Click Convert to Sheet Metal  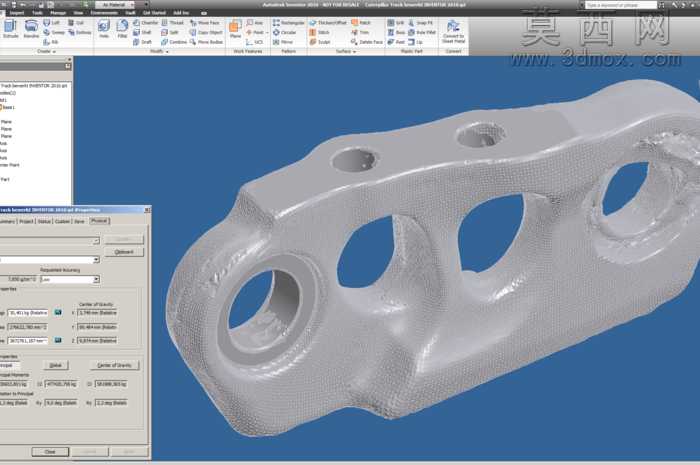tap(454, 32)
